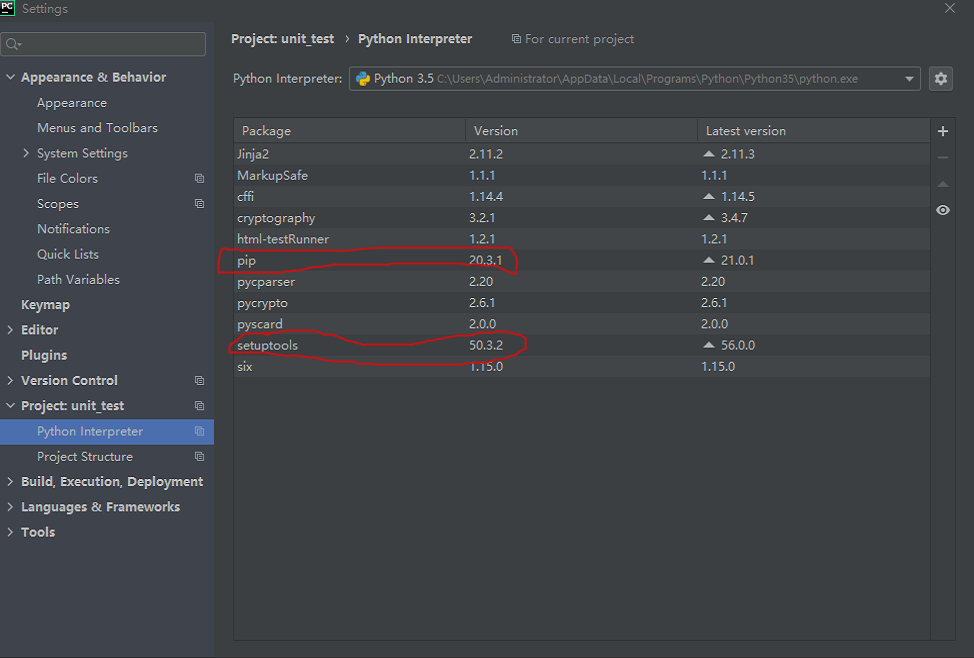
Task: Collapse the Appearance & Behavior section
Action: pyautogui.click(x=10, y=77)
